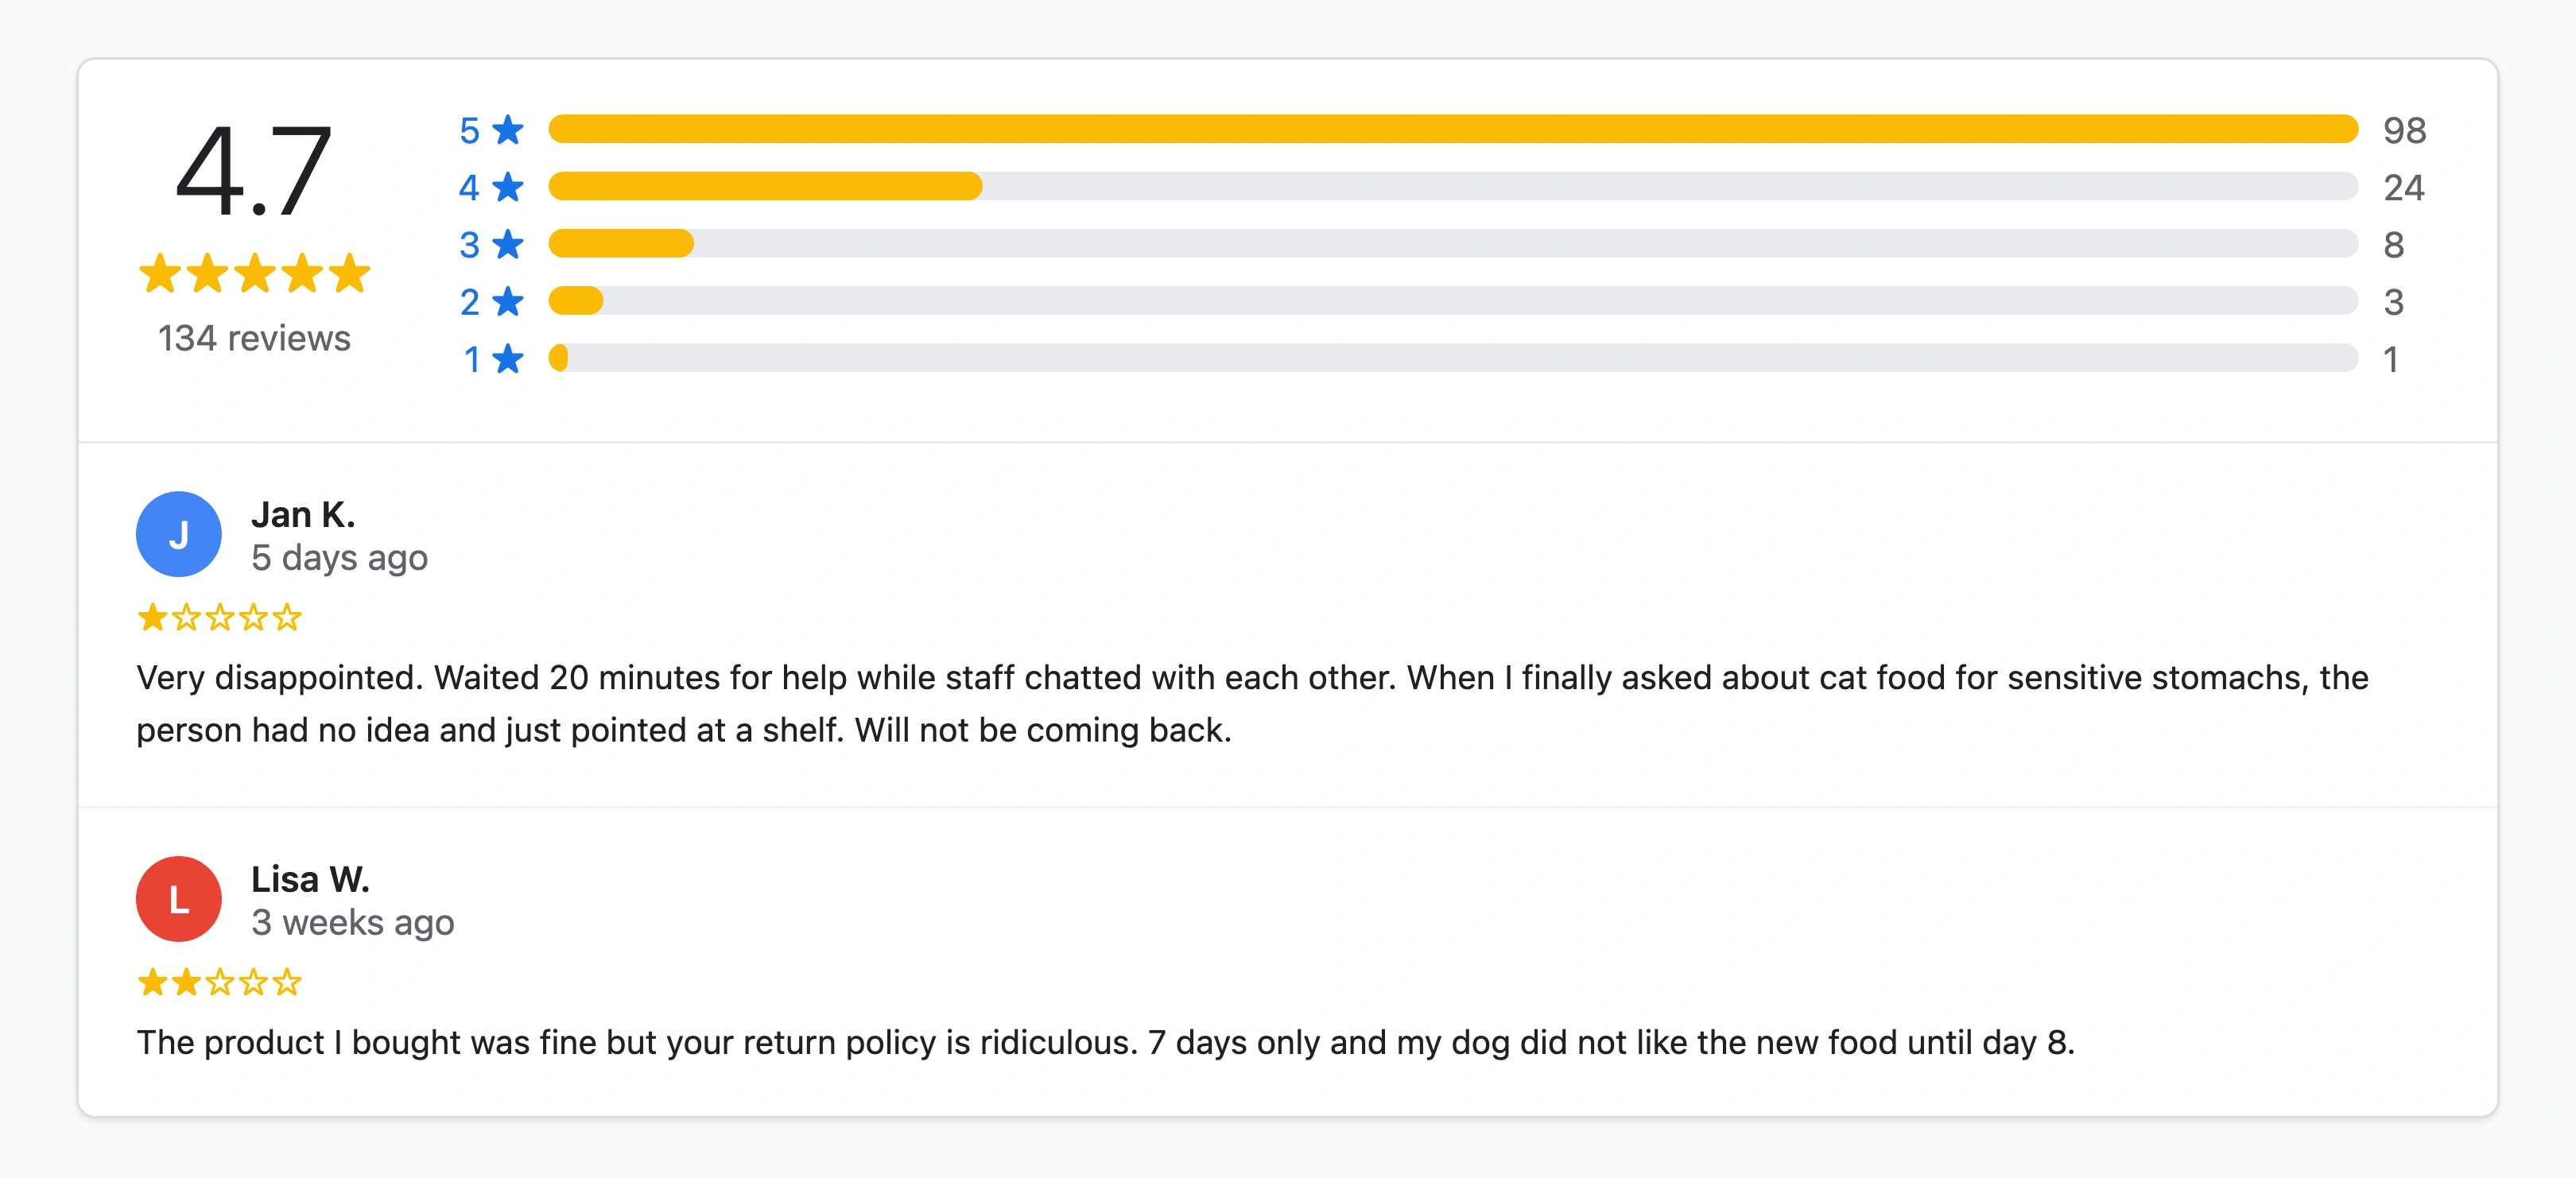Click the blue star beside the 1-star row
This screenshot has width=2576, height=1178.
(508, 358)
